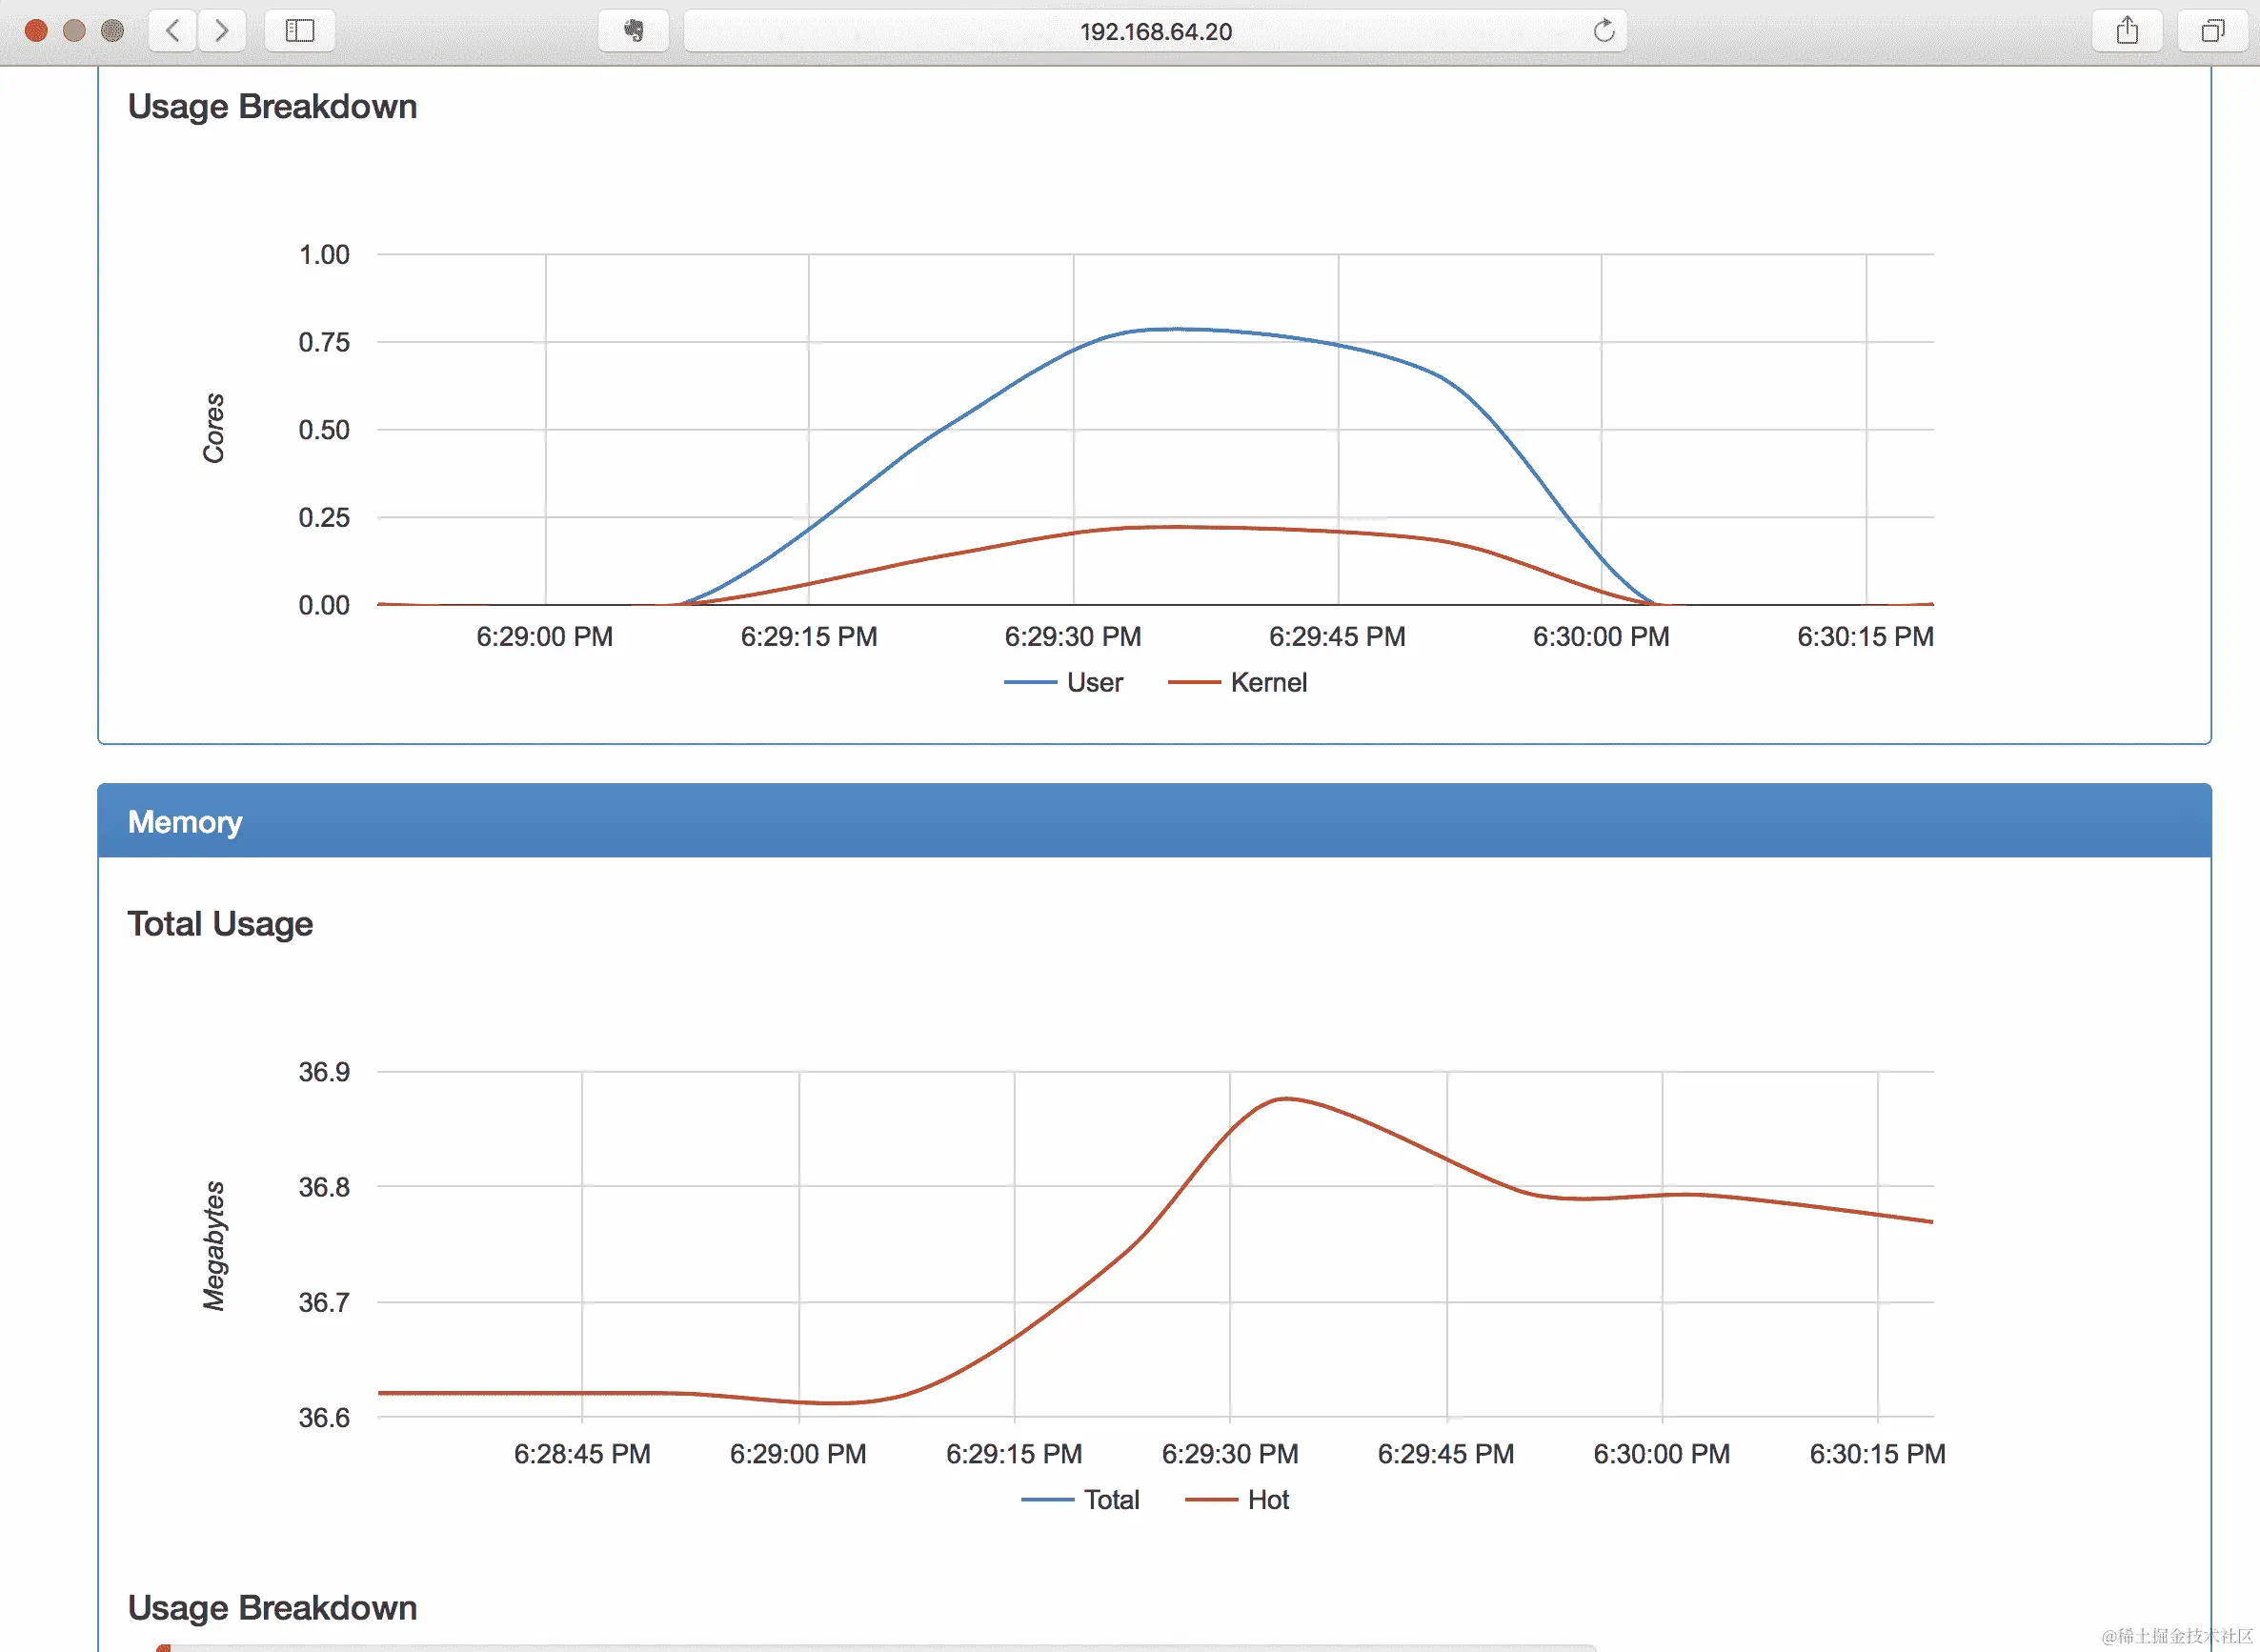Click the Evernote elephant extension icon

click(633, 31)
